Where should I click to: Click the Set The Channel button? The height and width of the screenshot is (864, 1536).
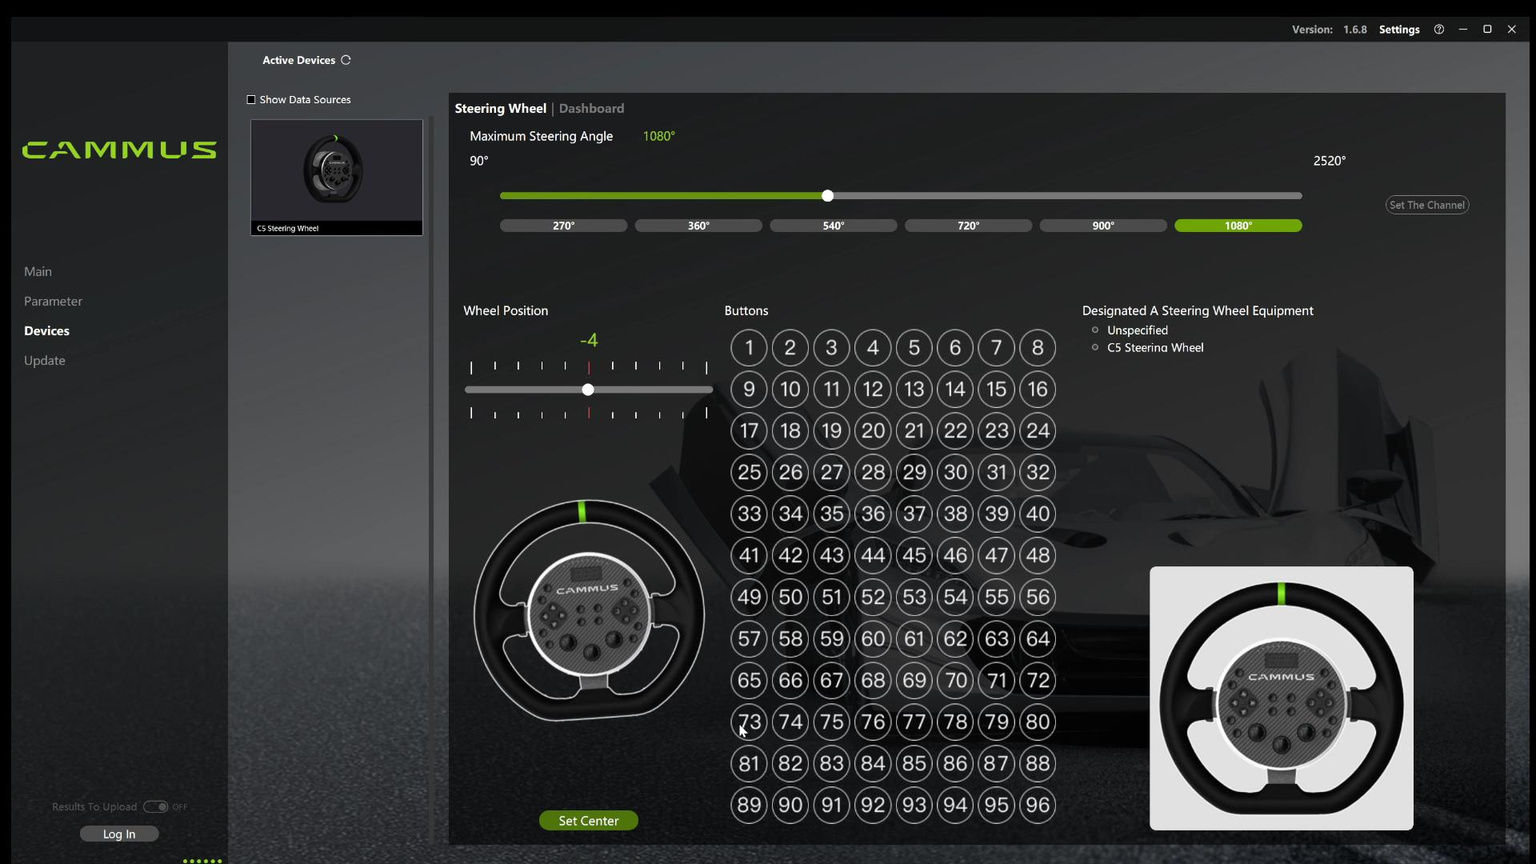point(1427,205)
